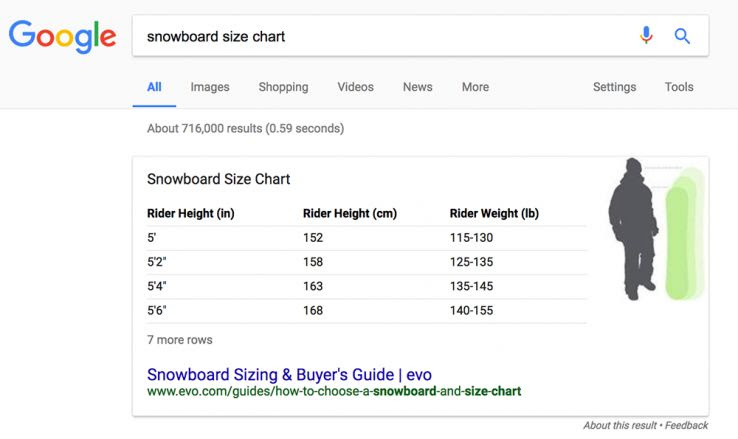Expand the More search options menu
This screenshot has width=738, height=439.
[475, 87]
